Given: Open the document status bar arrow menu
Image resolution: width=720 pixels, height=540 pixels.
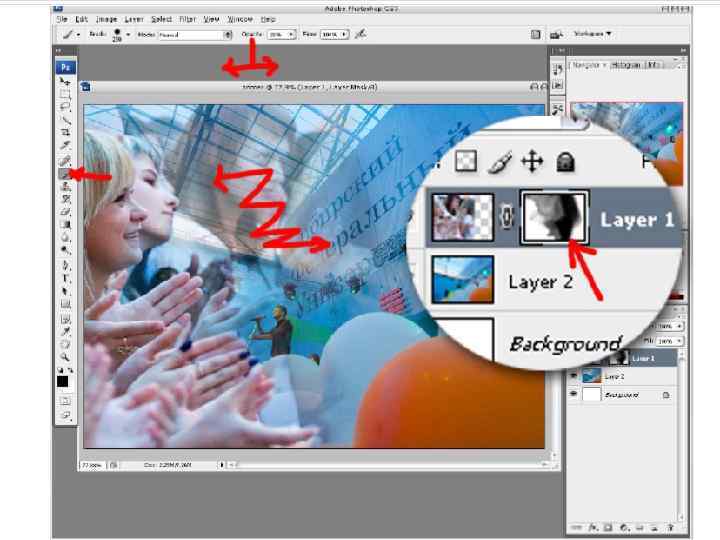Looking at the screenshot, I should coord(222,465).
